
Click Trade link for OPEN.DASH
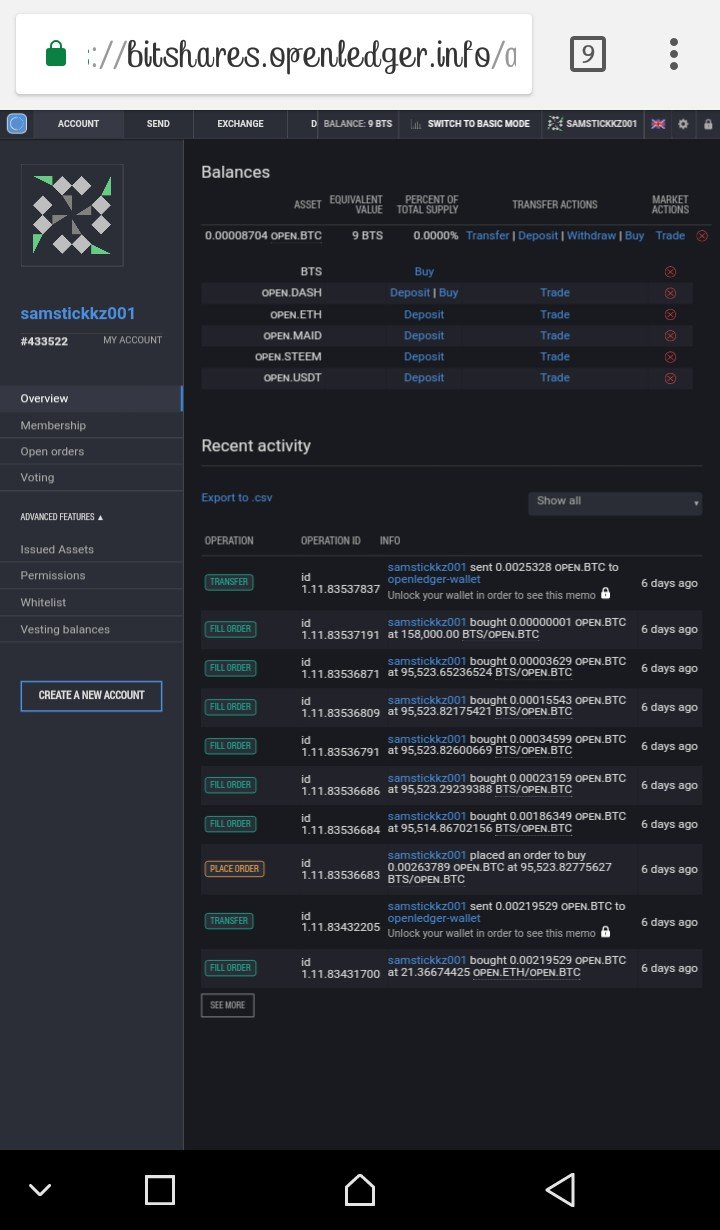click(555, 293)
